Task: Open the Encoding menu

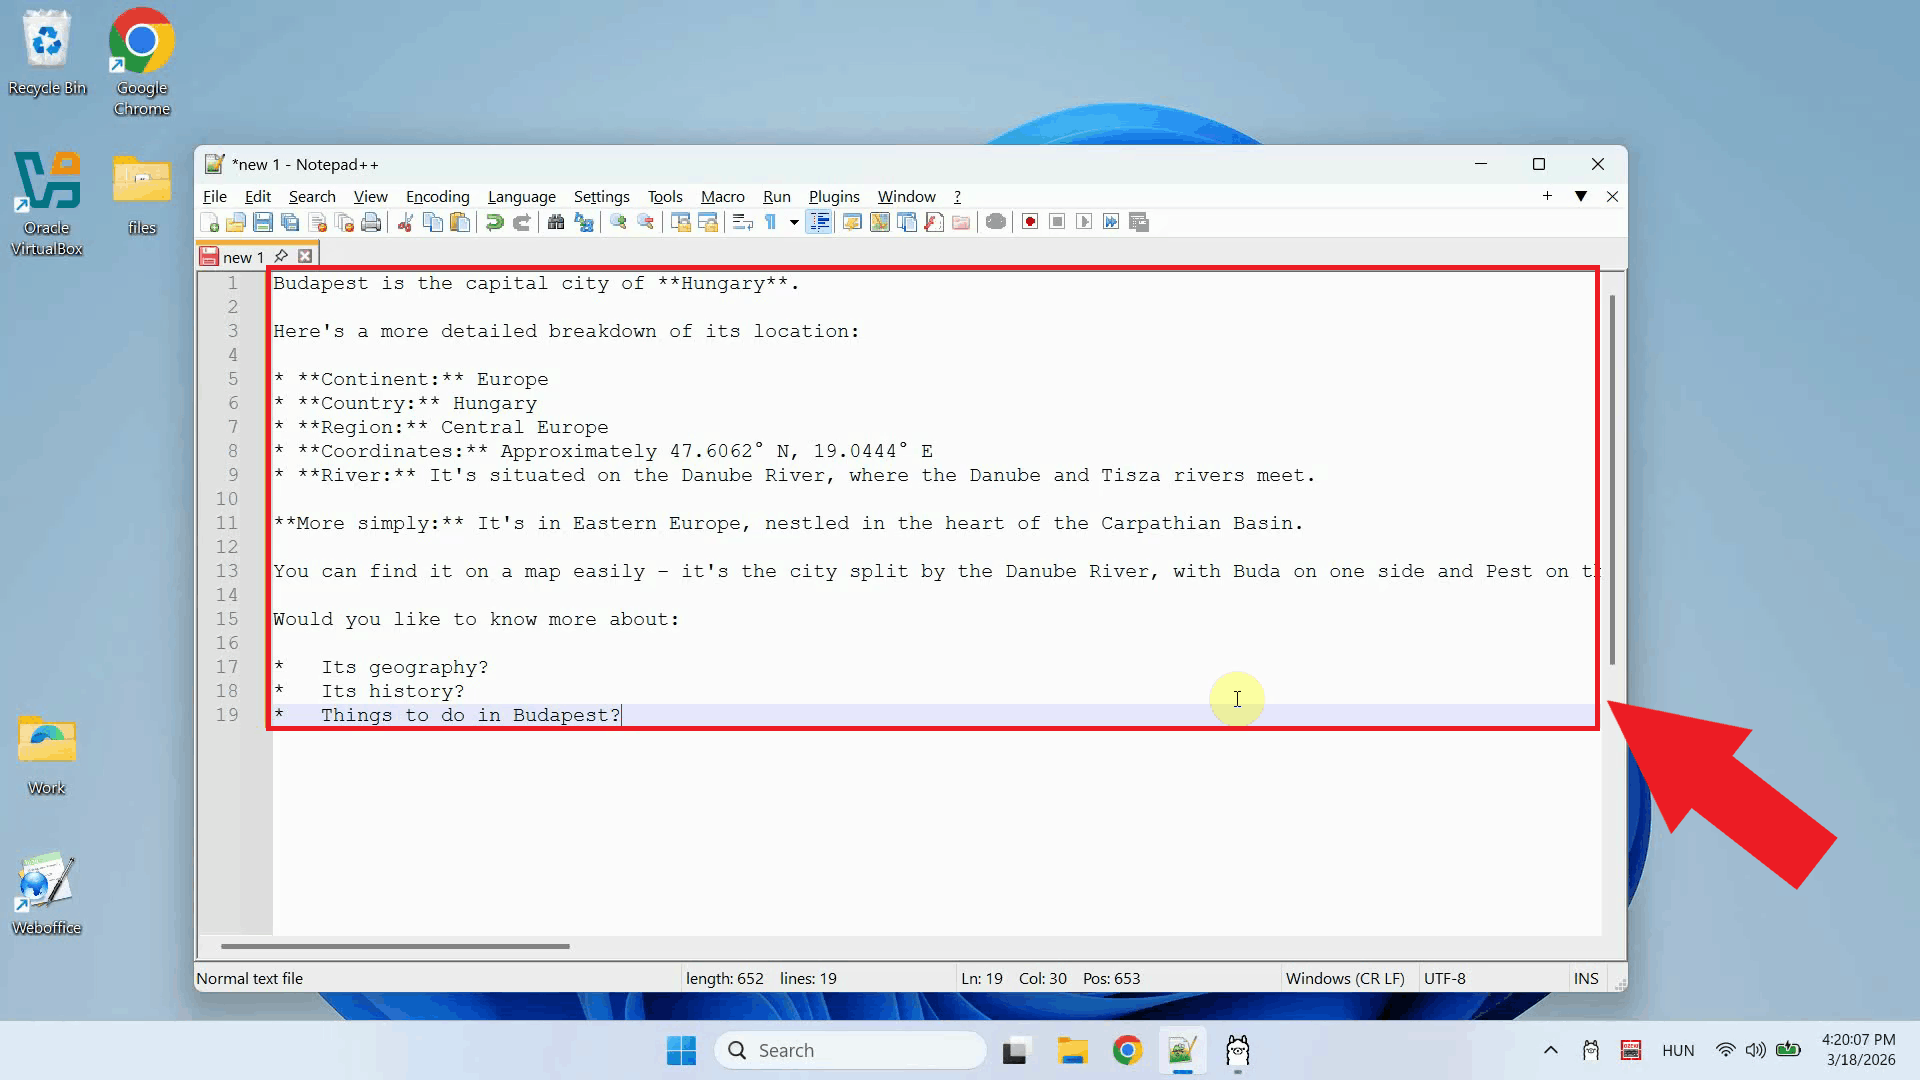Action: click(437, 197)
